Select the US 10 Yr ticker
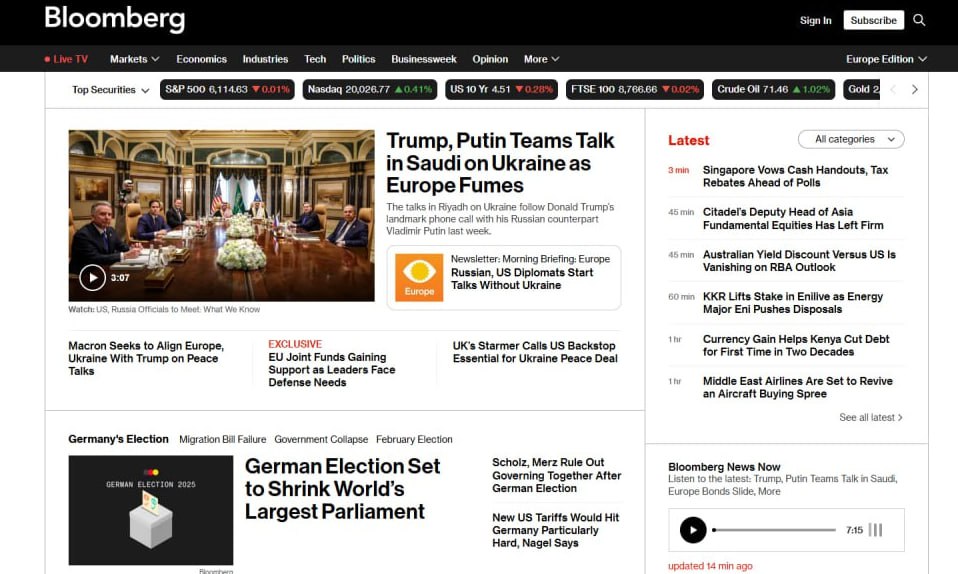This screenshot has height=574, width=958. [x=502, y=89]
